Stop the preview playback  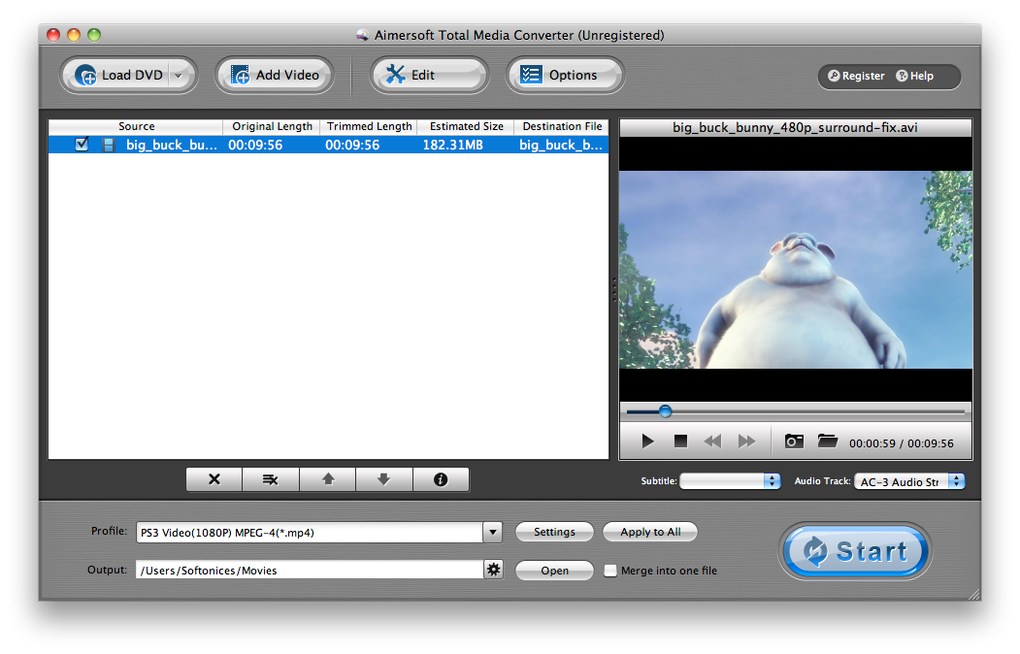pos(680,441)
